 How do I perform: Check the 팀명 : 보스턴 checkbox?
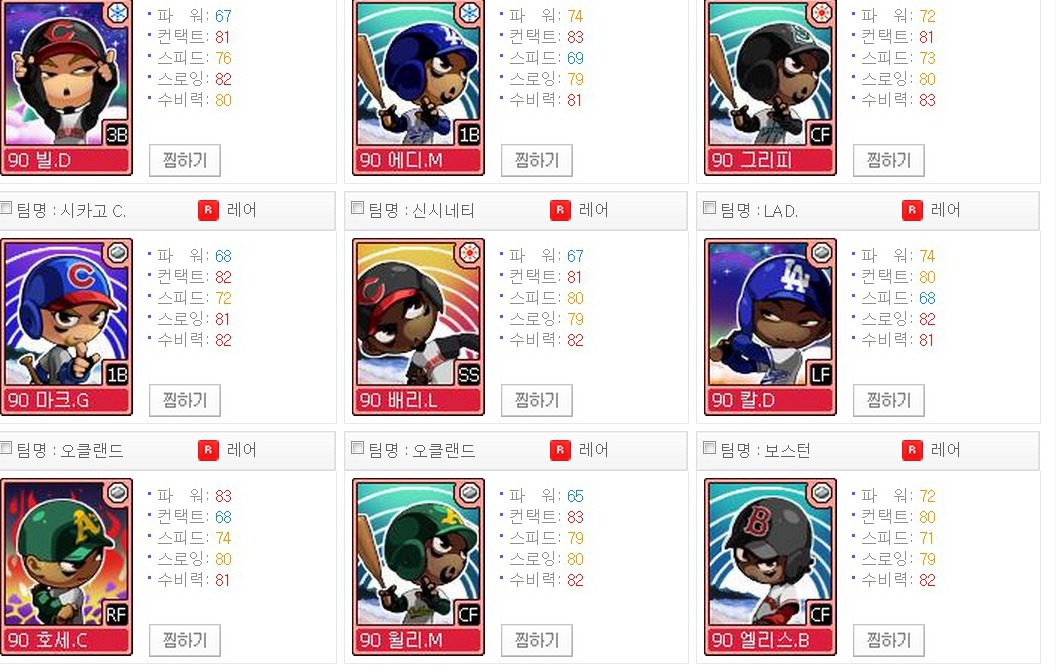point(709,448)
